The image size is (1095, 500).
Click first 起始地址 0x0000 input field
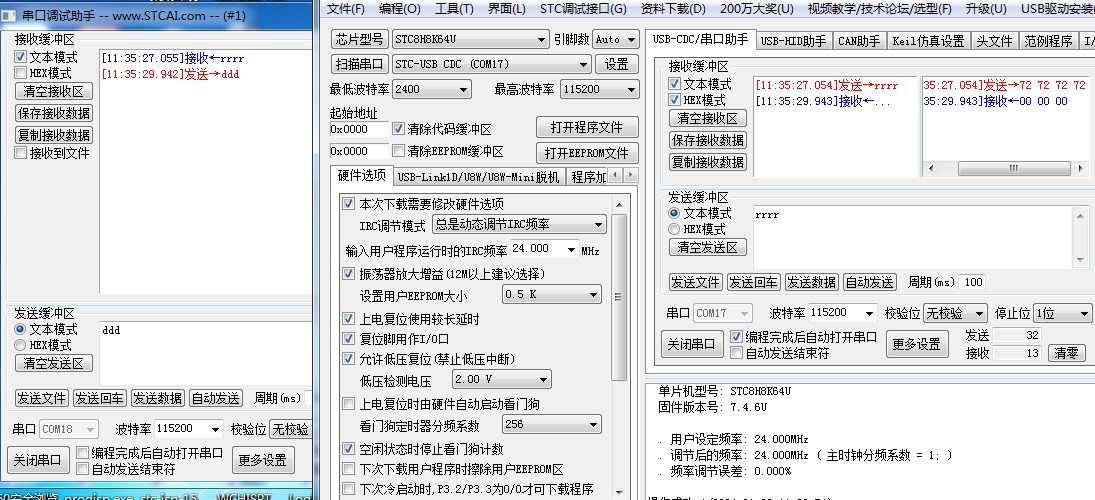pos(359,129)
